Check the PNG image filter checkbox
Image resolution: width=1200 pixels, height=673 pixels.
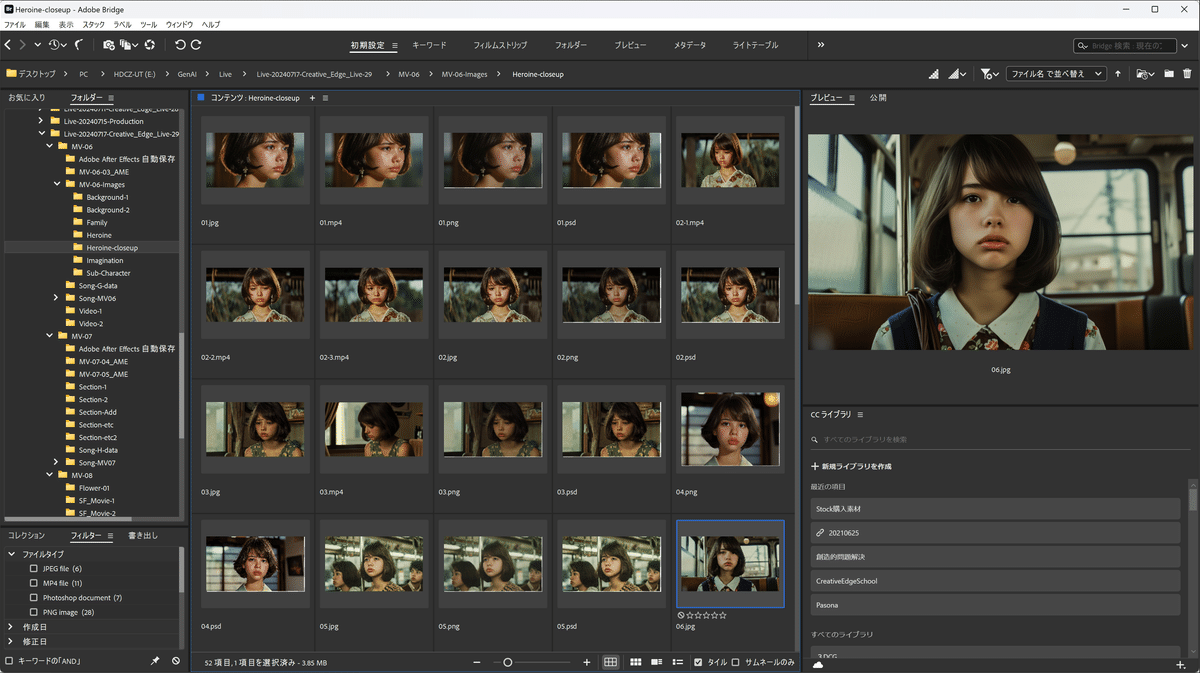click(x=34, y=612)
